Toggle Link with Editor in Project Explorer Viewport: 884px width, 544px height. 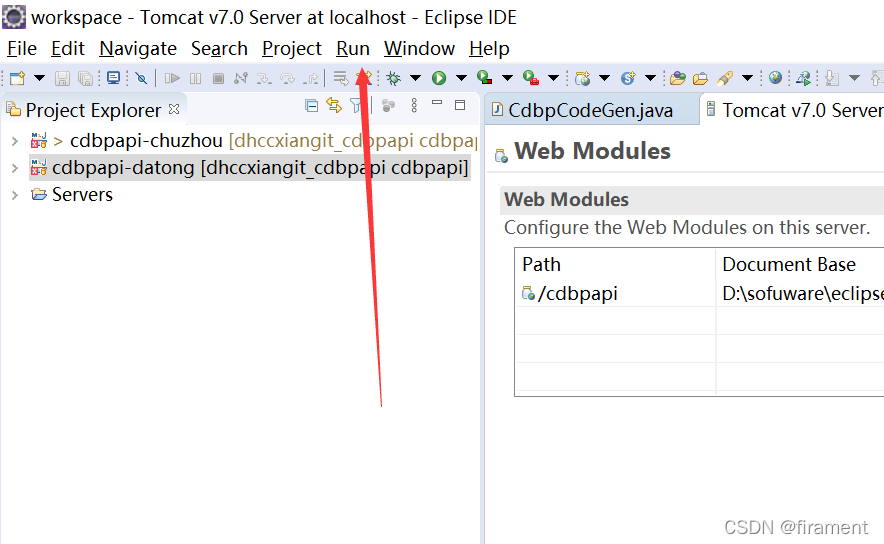click(x=334, y=105)
